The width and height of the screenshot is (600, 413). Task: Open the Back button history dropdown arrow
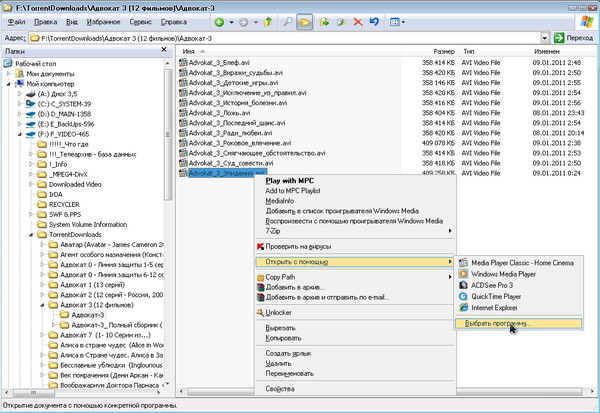(x=232, y=22)
